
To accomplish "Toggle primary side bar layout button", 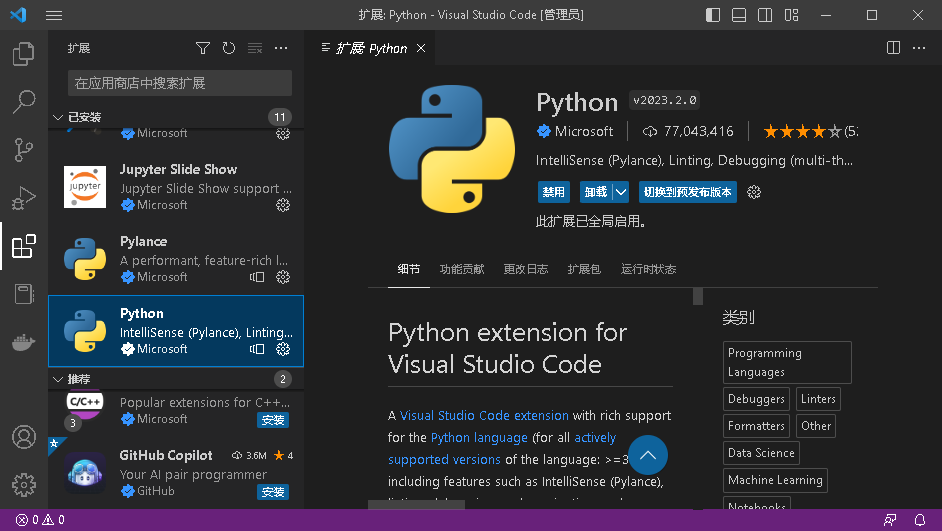I will click(713, 15).
